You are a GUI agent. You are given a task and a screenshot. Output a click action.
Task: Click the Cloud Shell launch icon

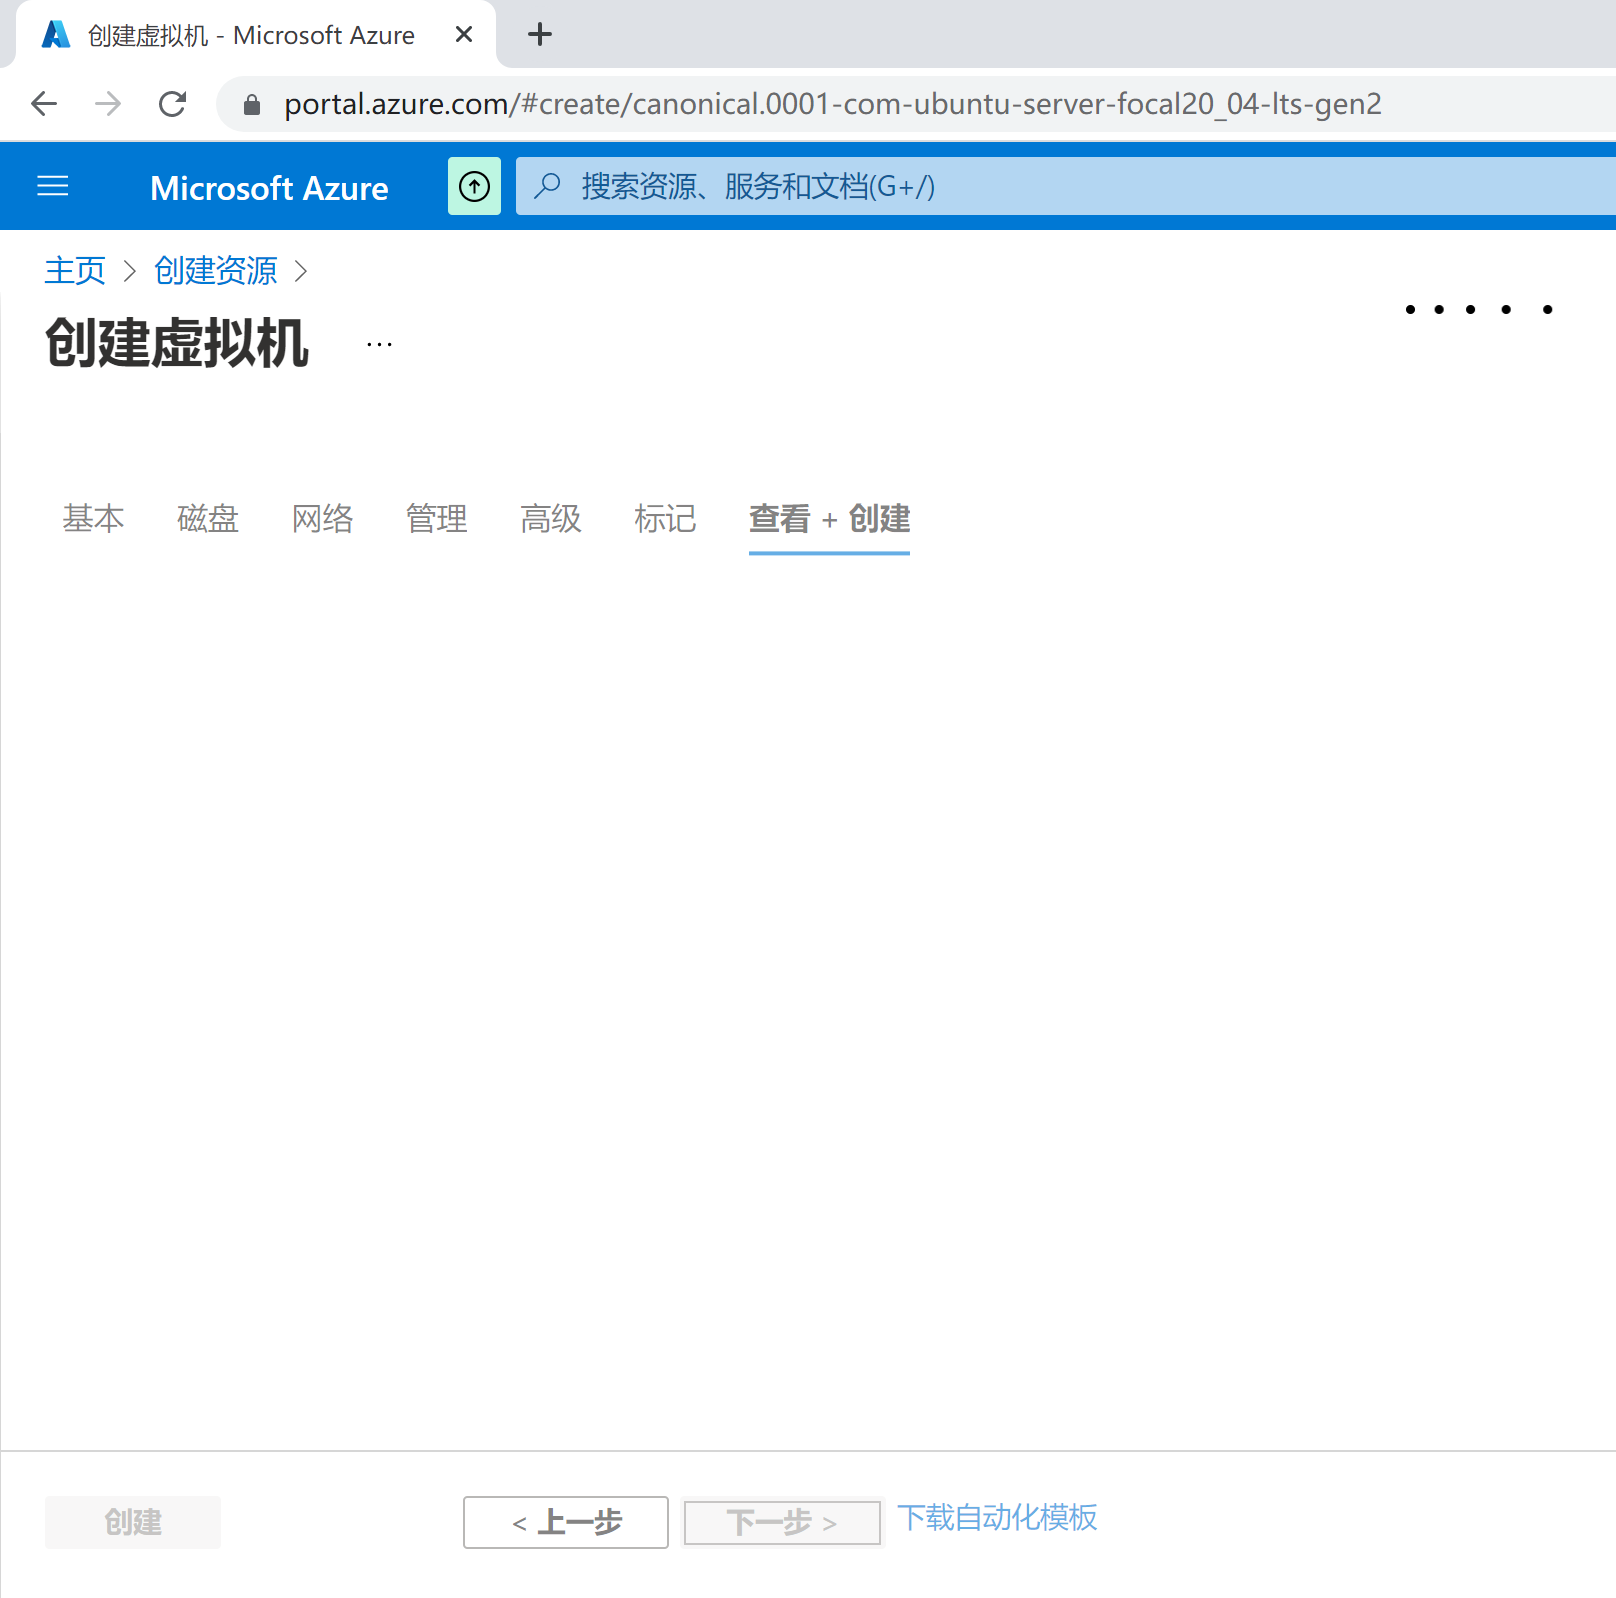click(474, 186)
